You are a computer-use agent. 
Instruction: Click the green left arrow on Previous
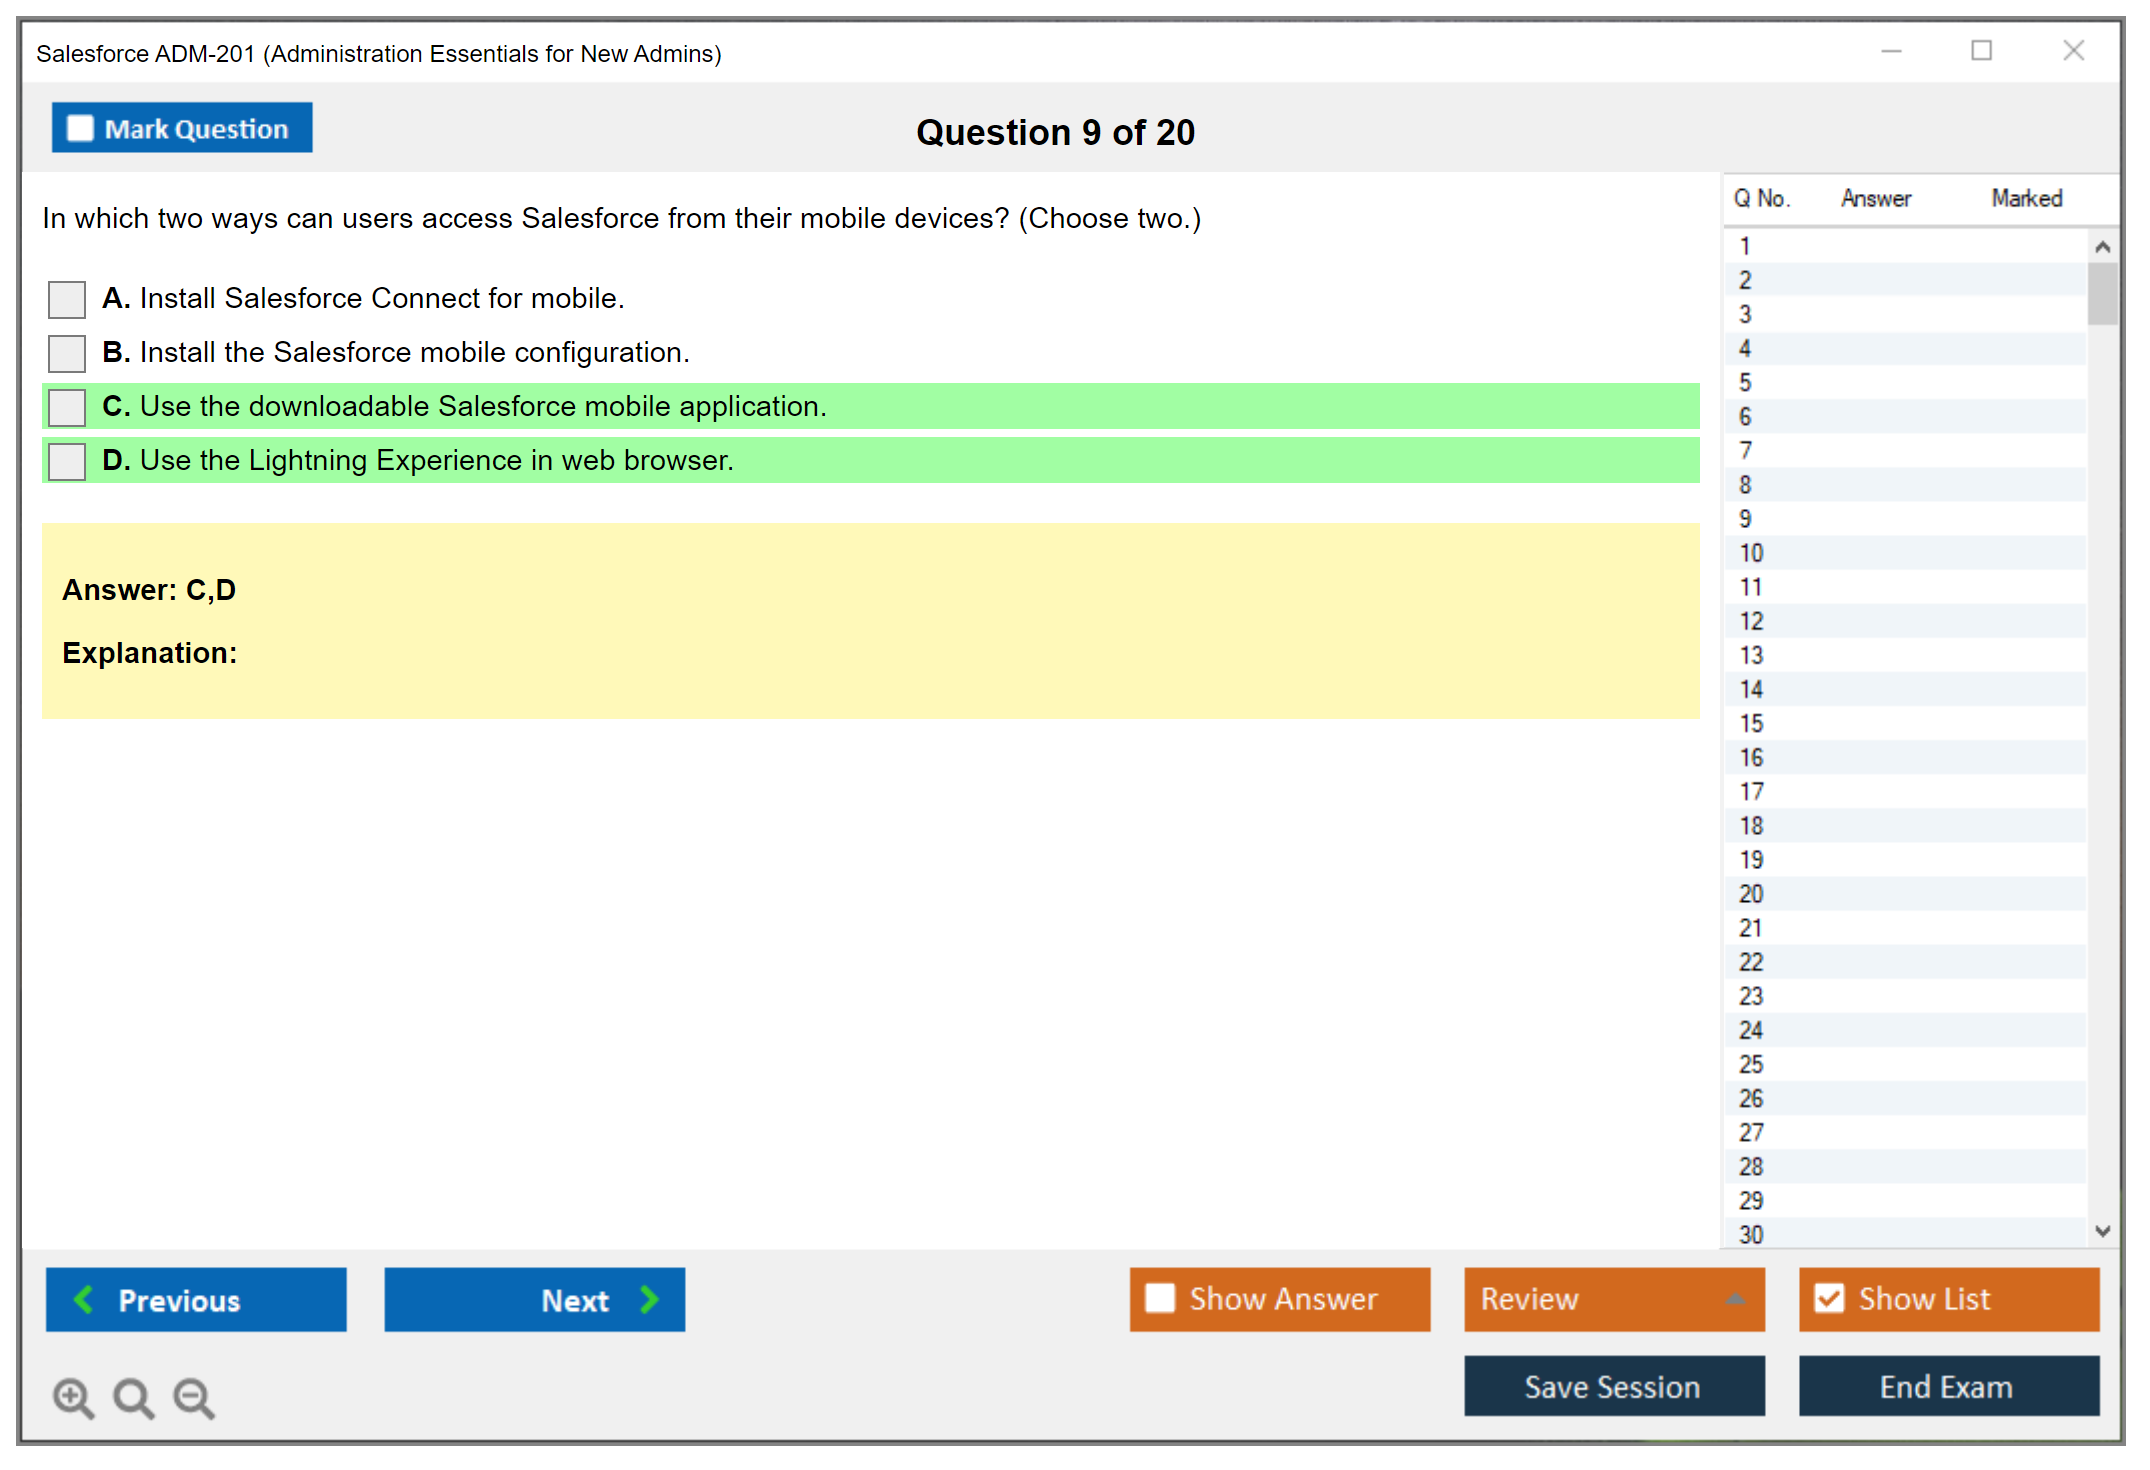tap(85, 1299)
